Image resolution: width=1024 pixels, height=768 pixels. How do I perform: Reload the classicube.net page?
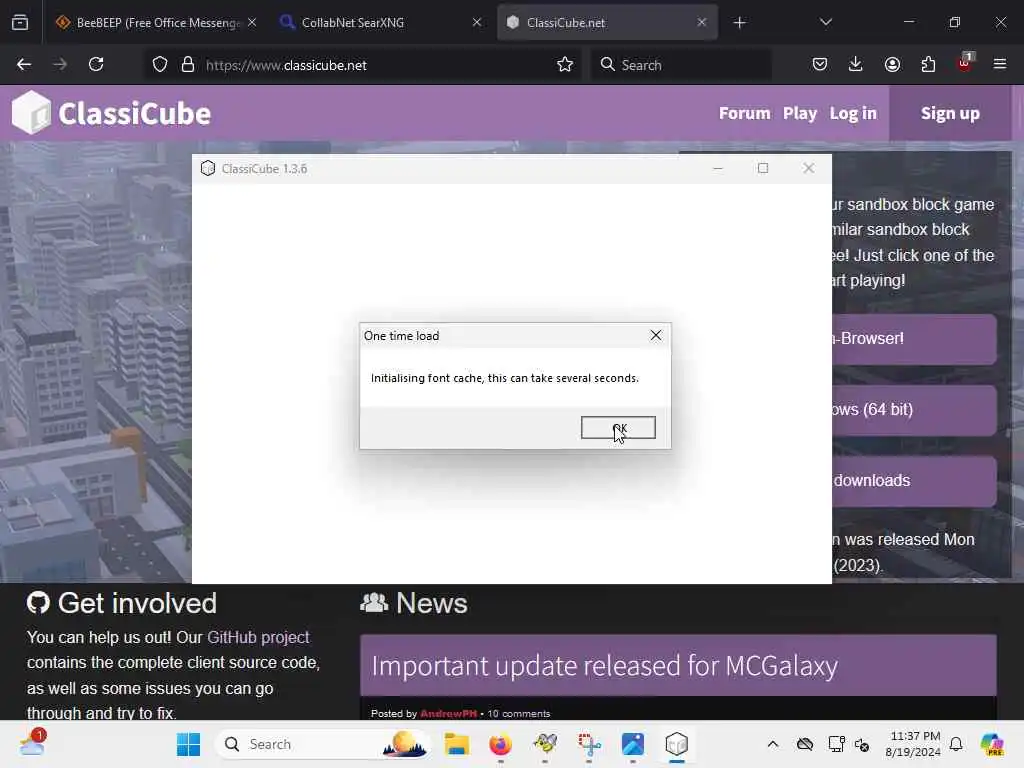click(96, 65)
